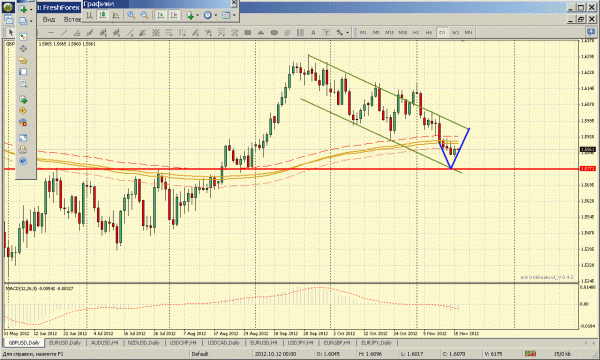Select the ellipse drawing tool
Image resolution: width=600 pixels, height=360 pixels.
(274, 33)
